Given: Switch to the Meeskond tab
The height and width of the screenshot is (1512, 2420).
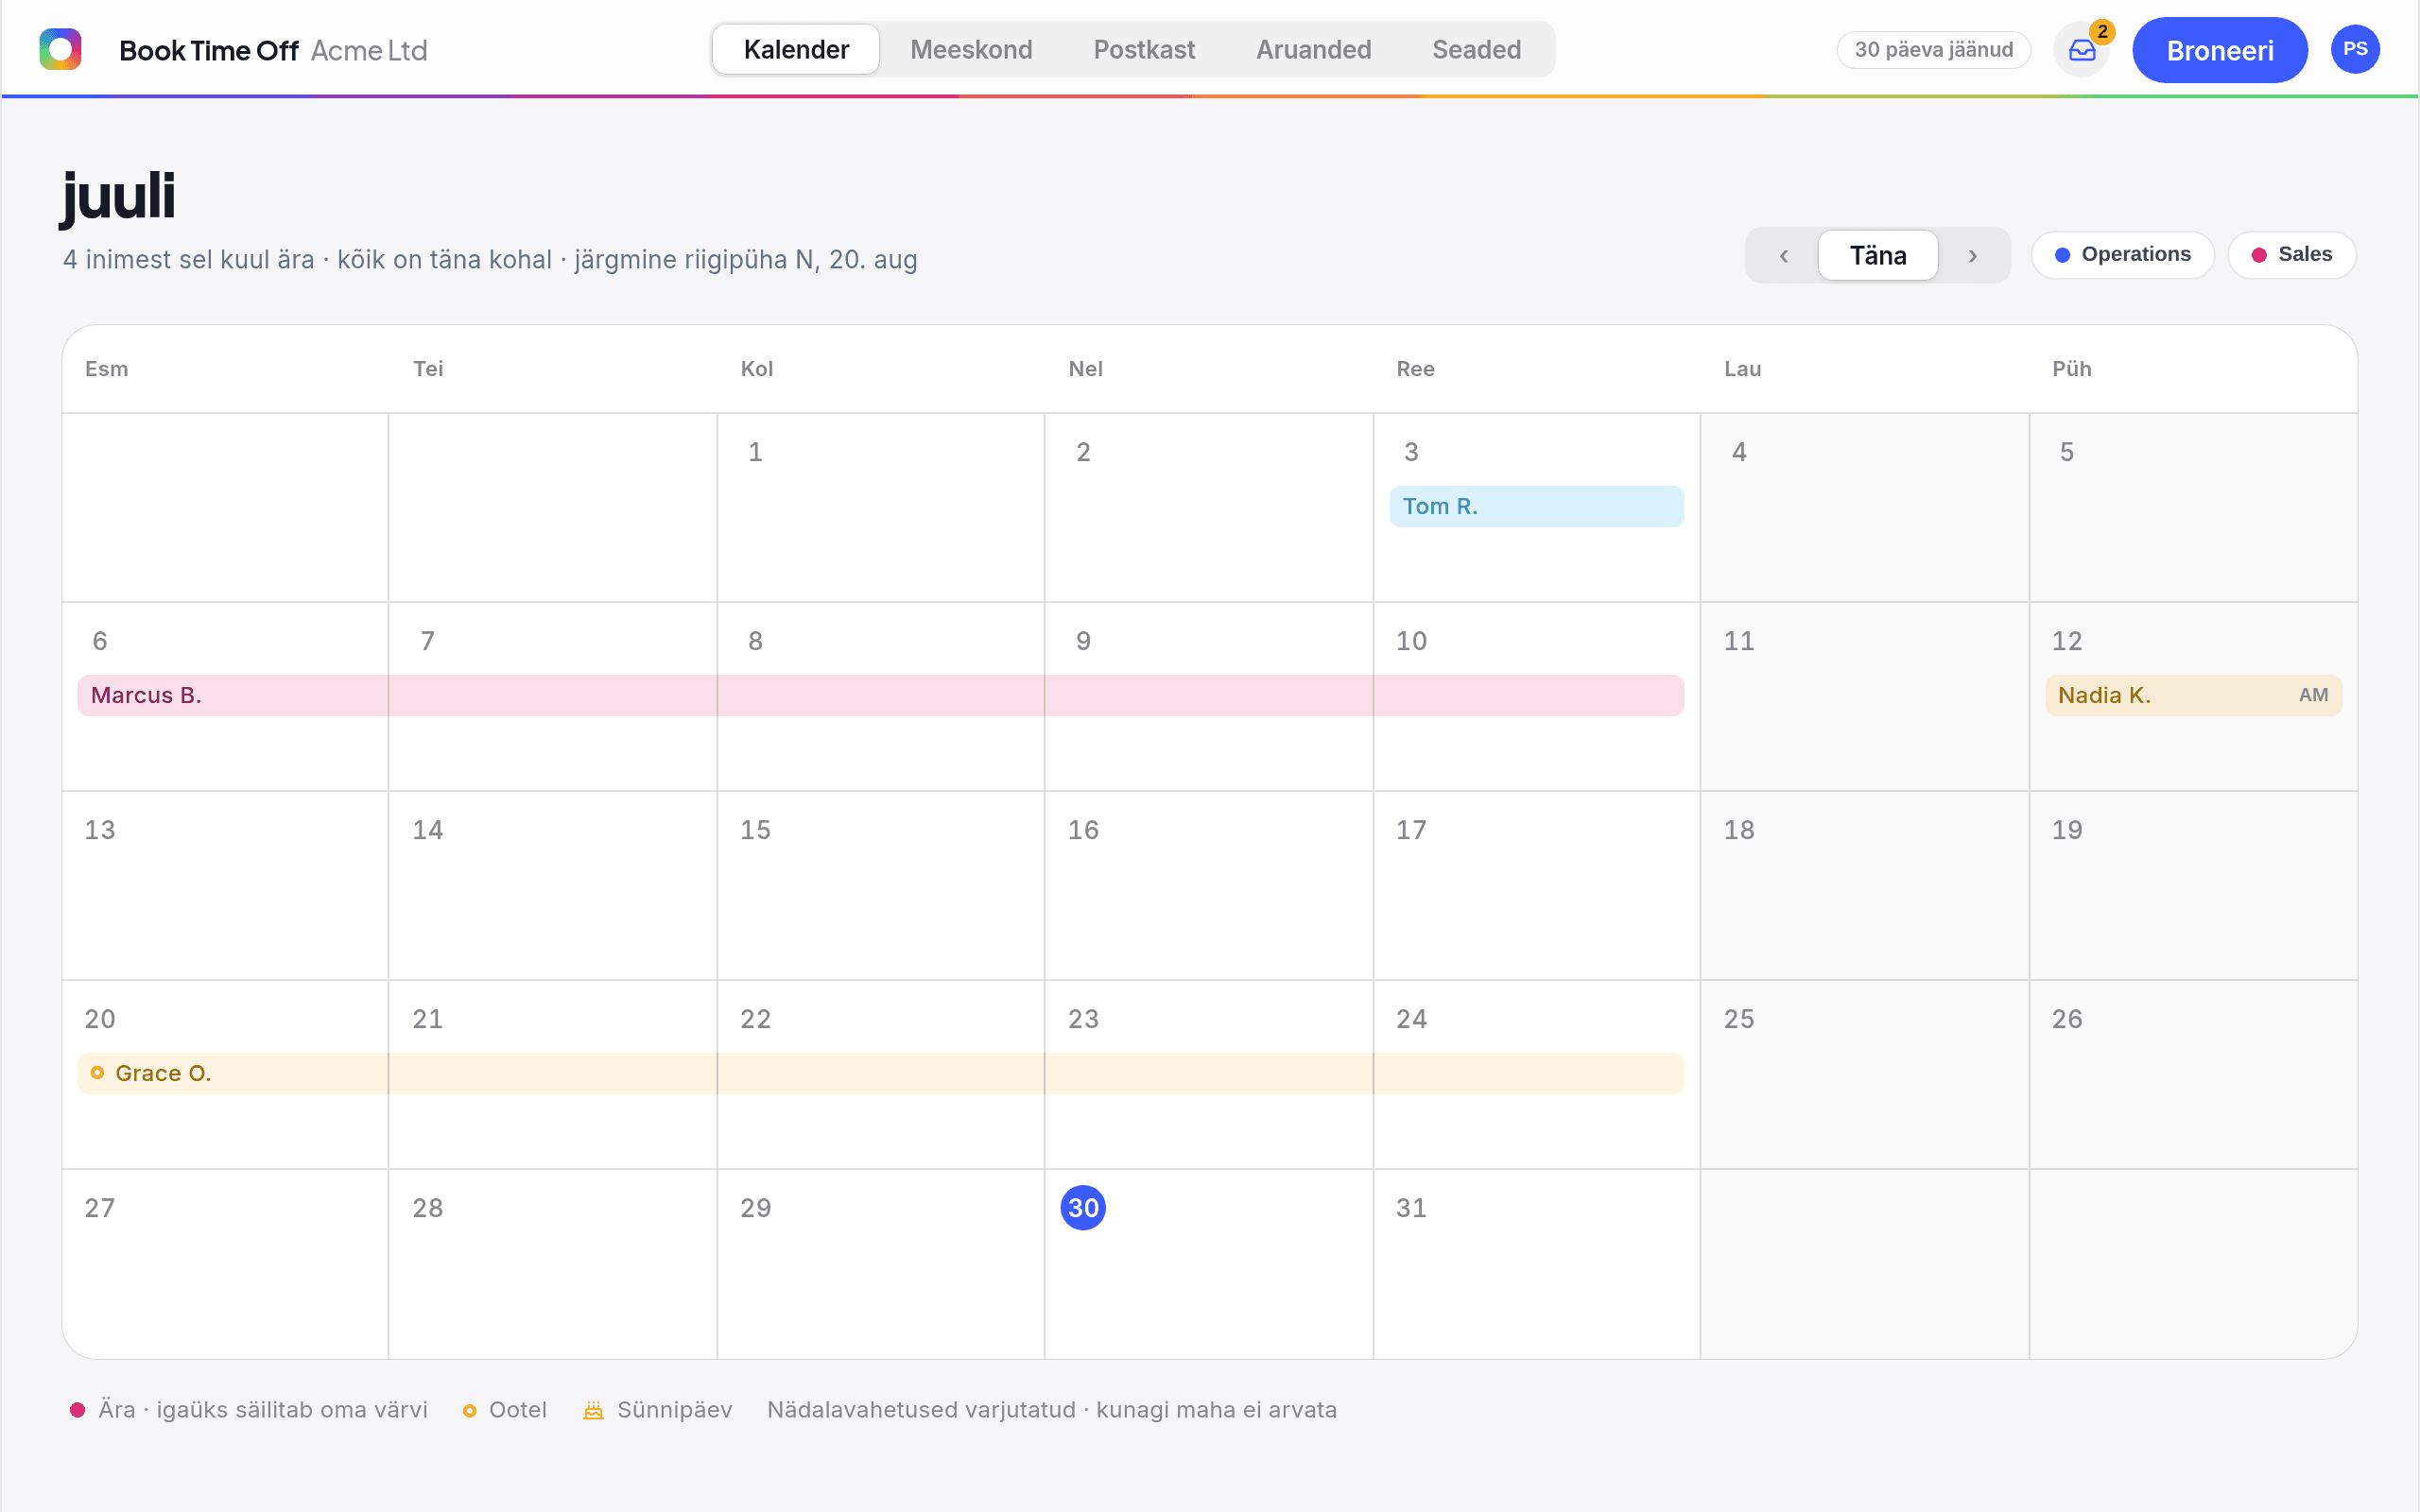Looking at the screenshot, I should tap(971, 50).
